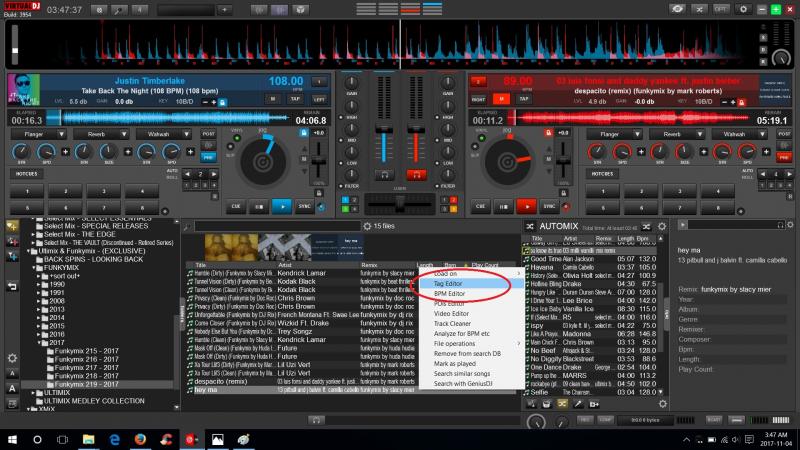Screen dimensions: 800x450
Task: Open Automix options gear
Action: click(662, 227)
